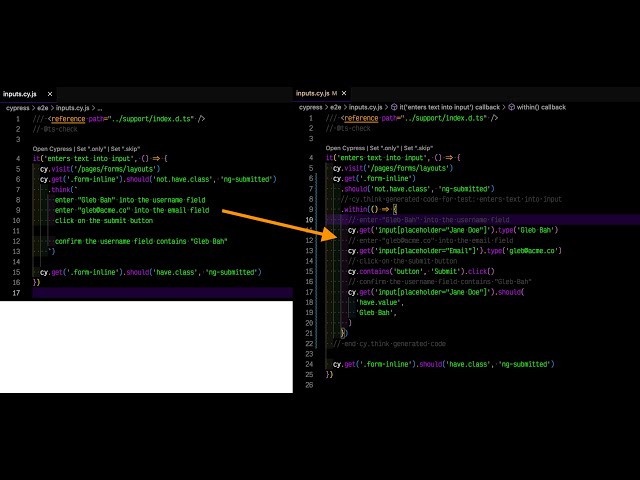Click cy.visit('/pages/forms/layouts') in the right editor
This screenshot has height=480, width=640.
click(393, 168)
